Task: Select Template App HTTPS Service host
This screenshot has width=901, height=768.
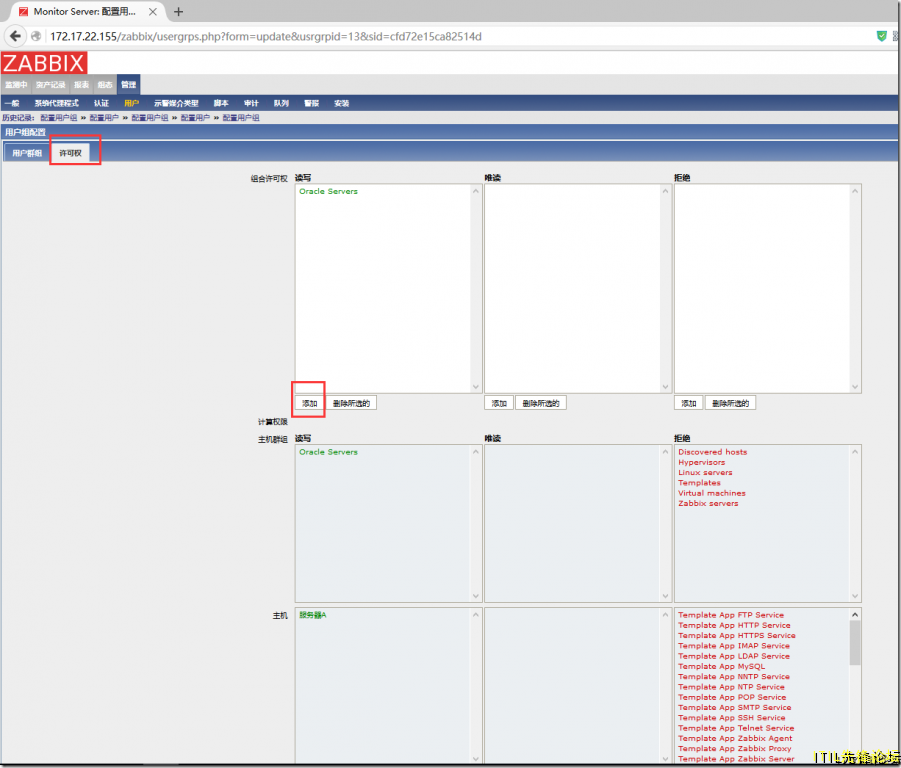Action: point(737,636)
